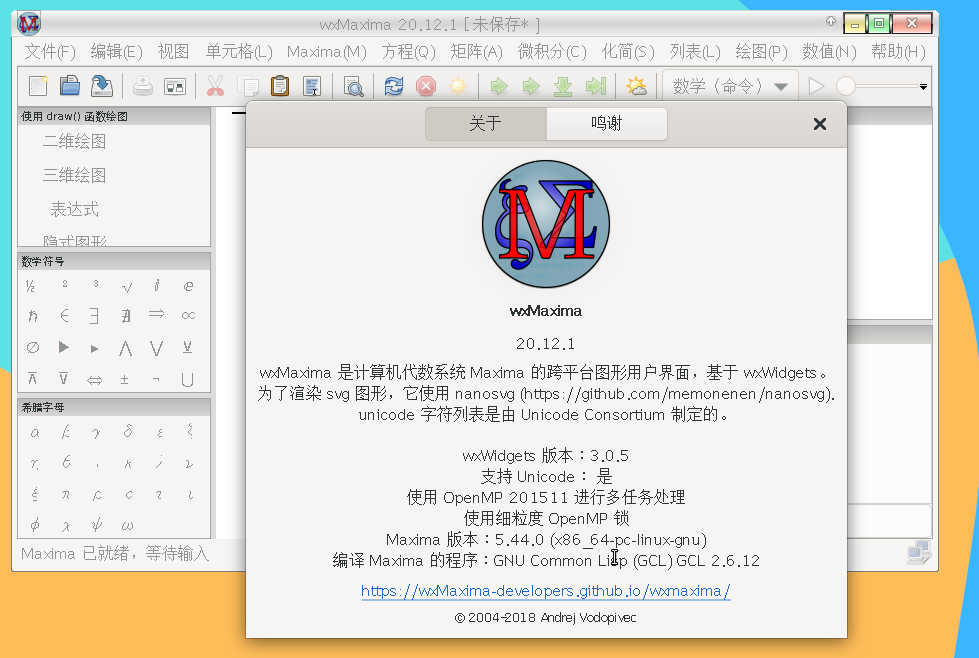Image resolution: width=979 pixels, height=658 pixels.
Task: Open the 单元格(L) menu
Action: point(239,51)
